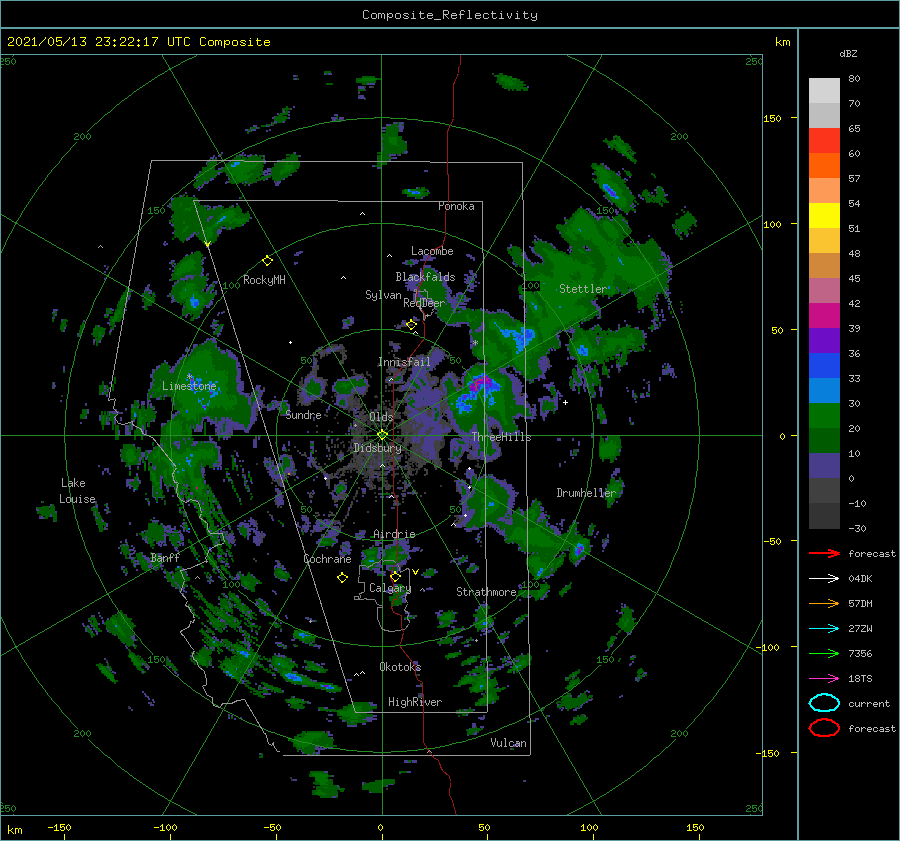Click the yellow diamond marker near RockyMH

(x=267, y=261)
